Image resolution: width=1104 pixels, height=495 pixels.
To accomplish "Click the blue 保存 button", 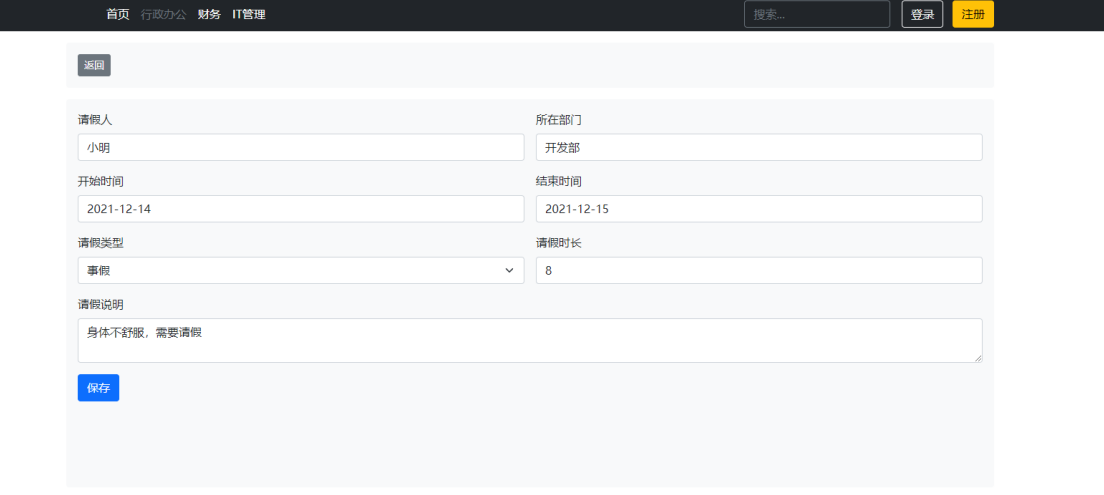I will tap(99, 388).
